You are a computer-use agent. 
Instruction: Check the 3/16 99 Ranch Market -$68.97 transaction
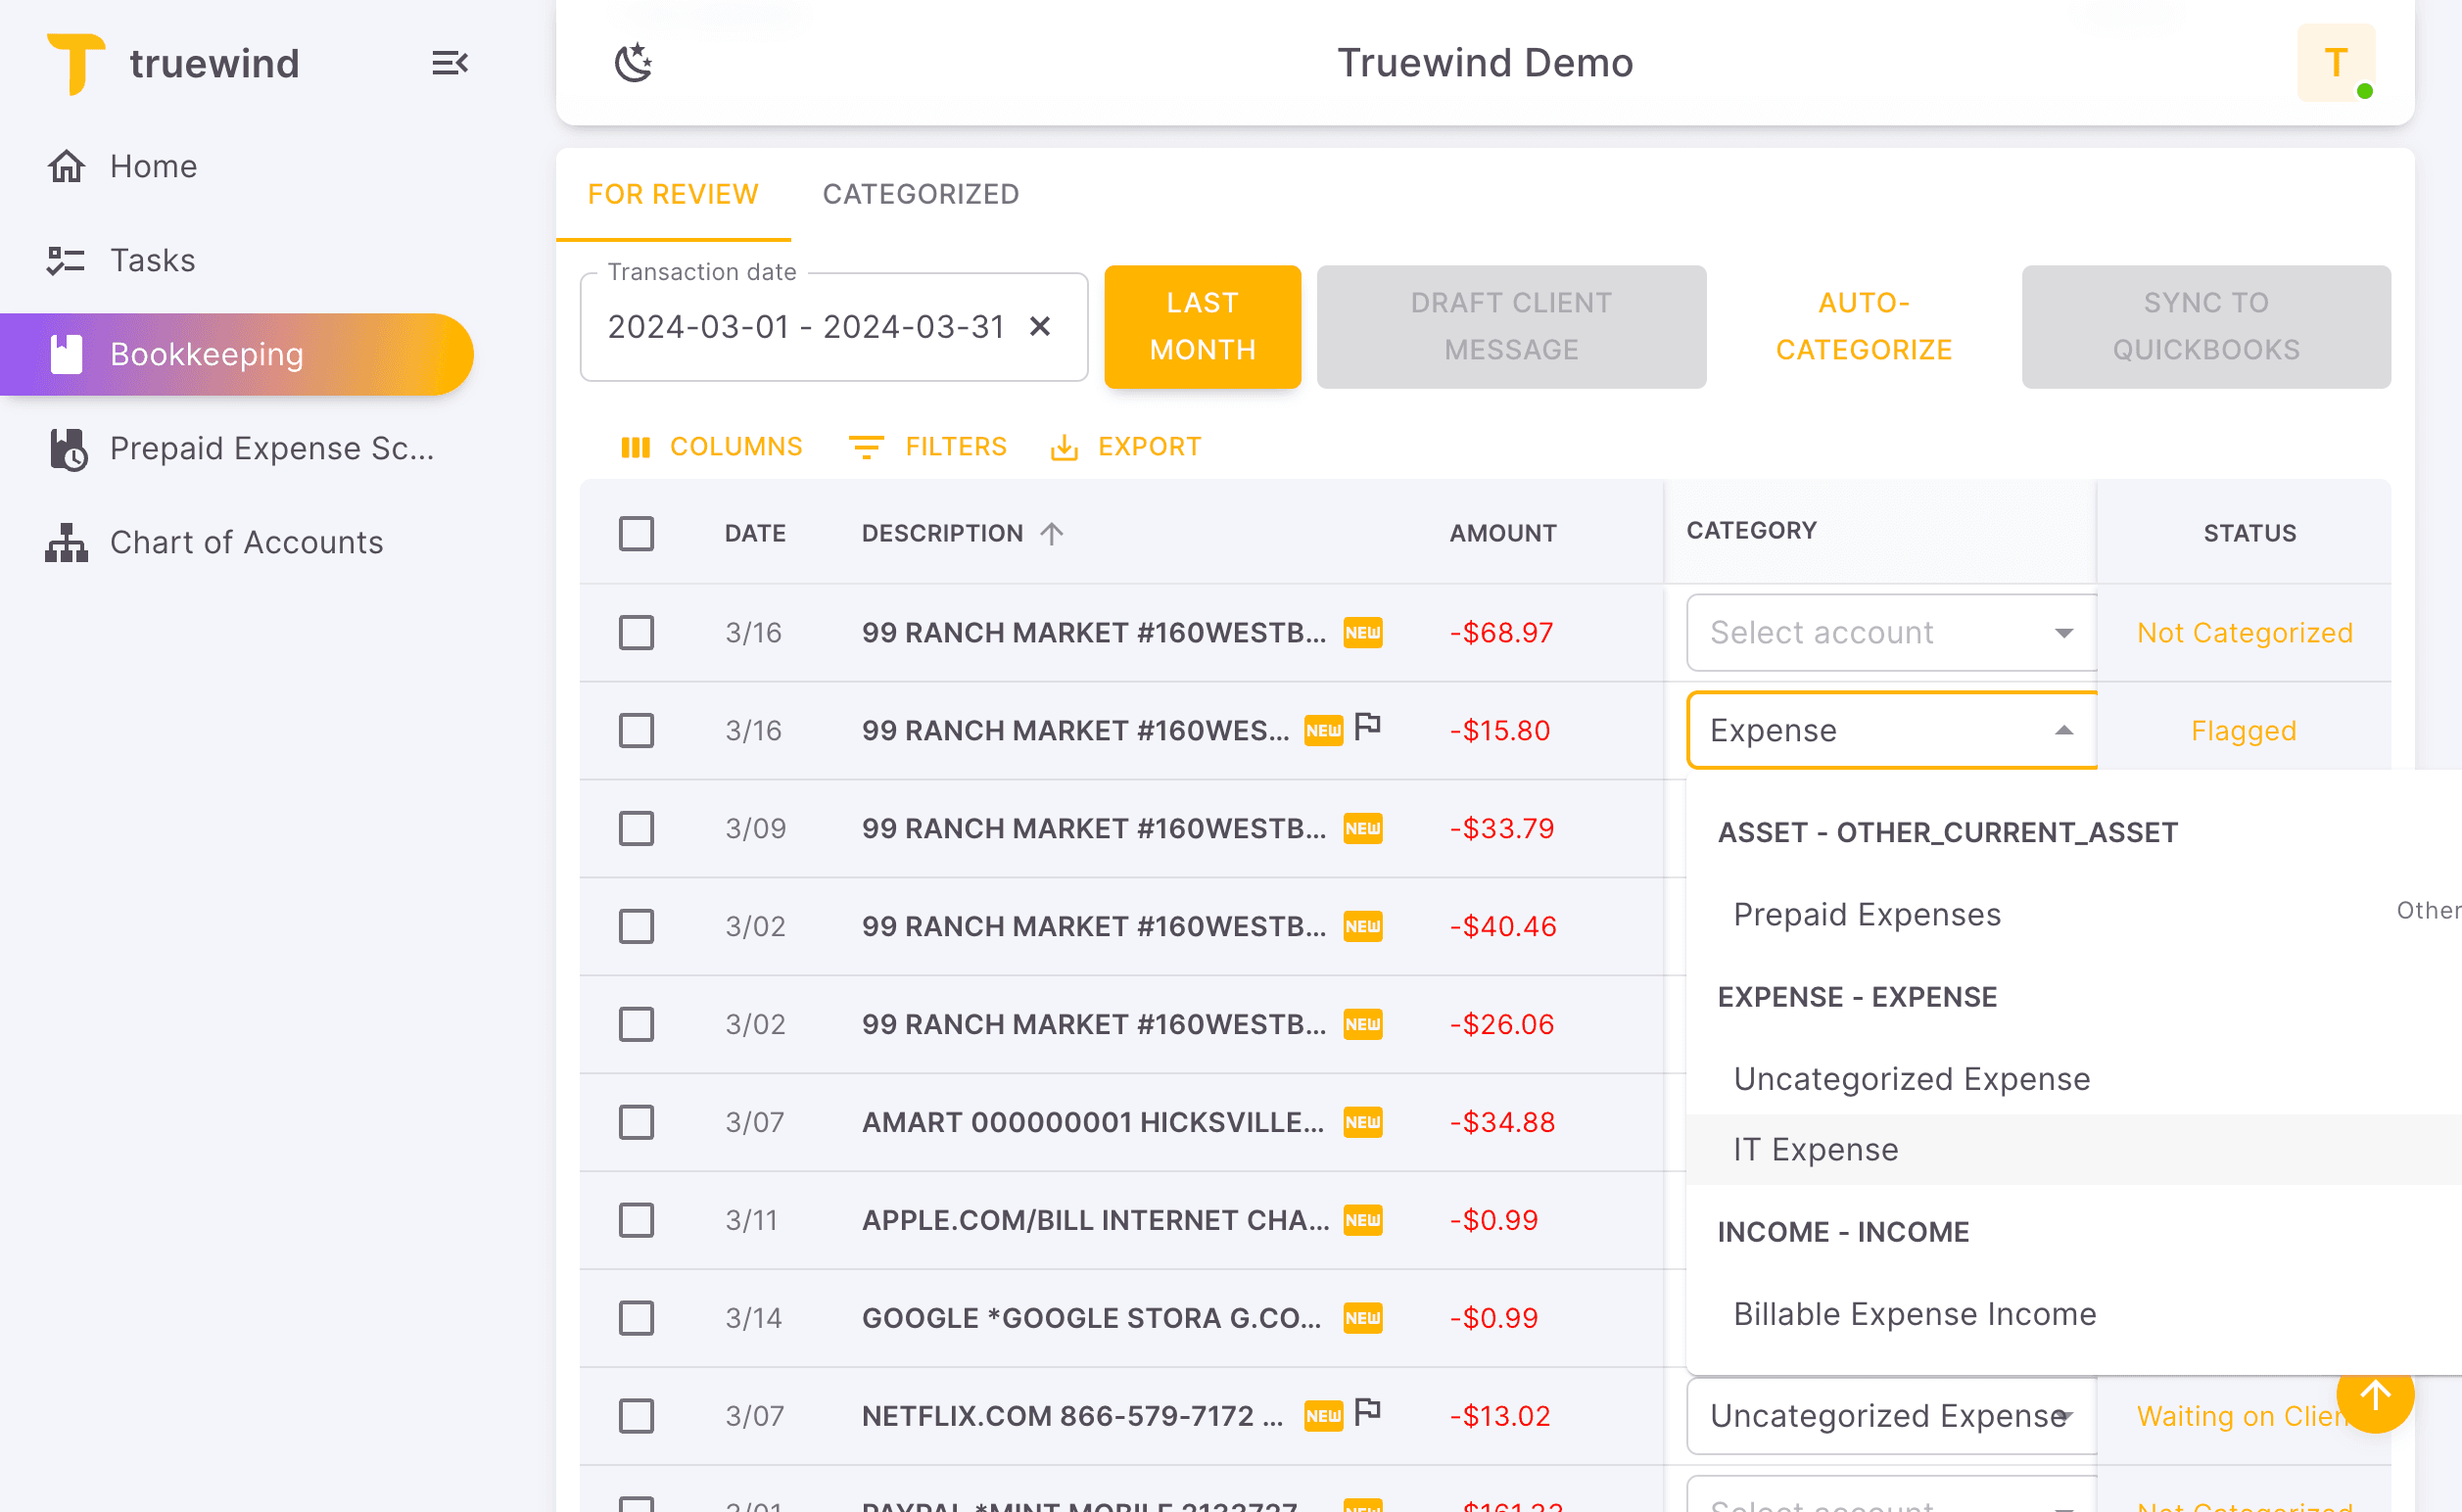(x=636, y=632)
